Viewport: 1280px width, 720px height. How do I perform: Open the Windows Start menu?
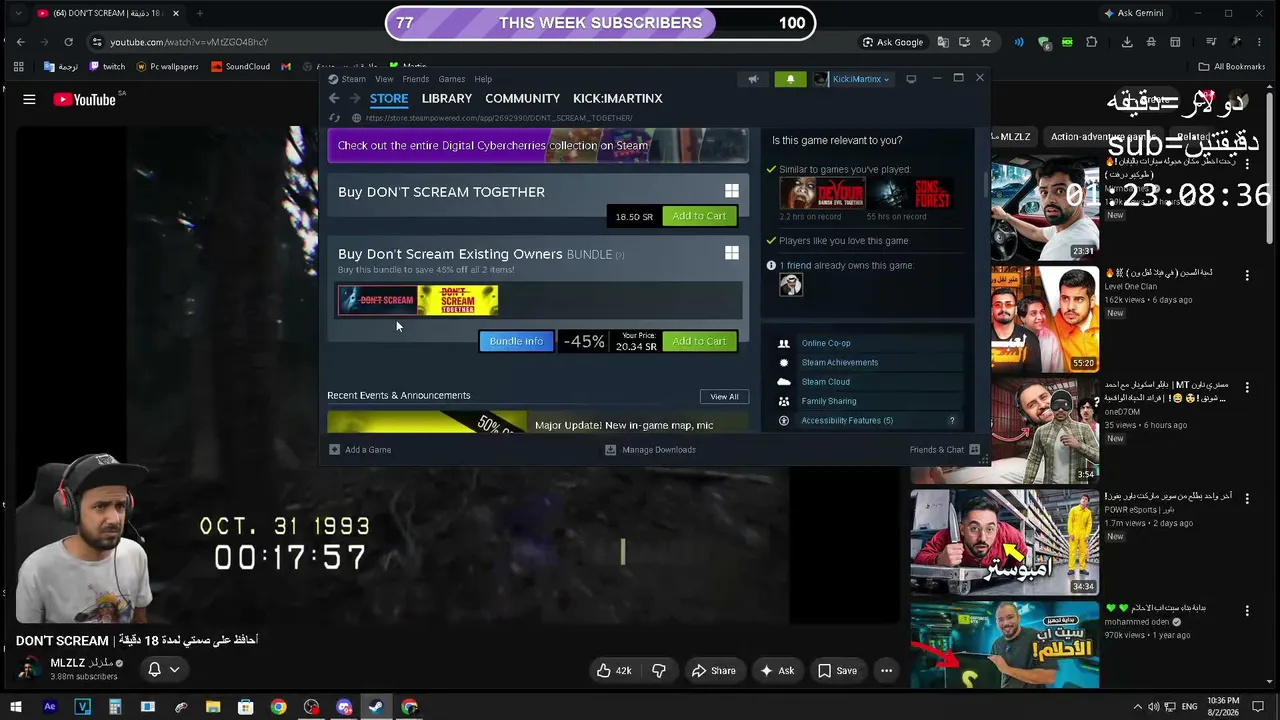coord(16,707)
